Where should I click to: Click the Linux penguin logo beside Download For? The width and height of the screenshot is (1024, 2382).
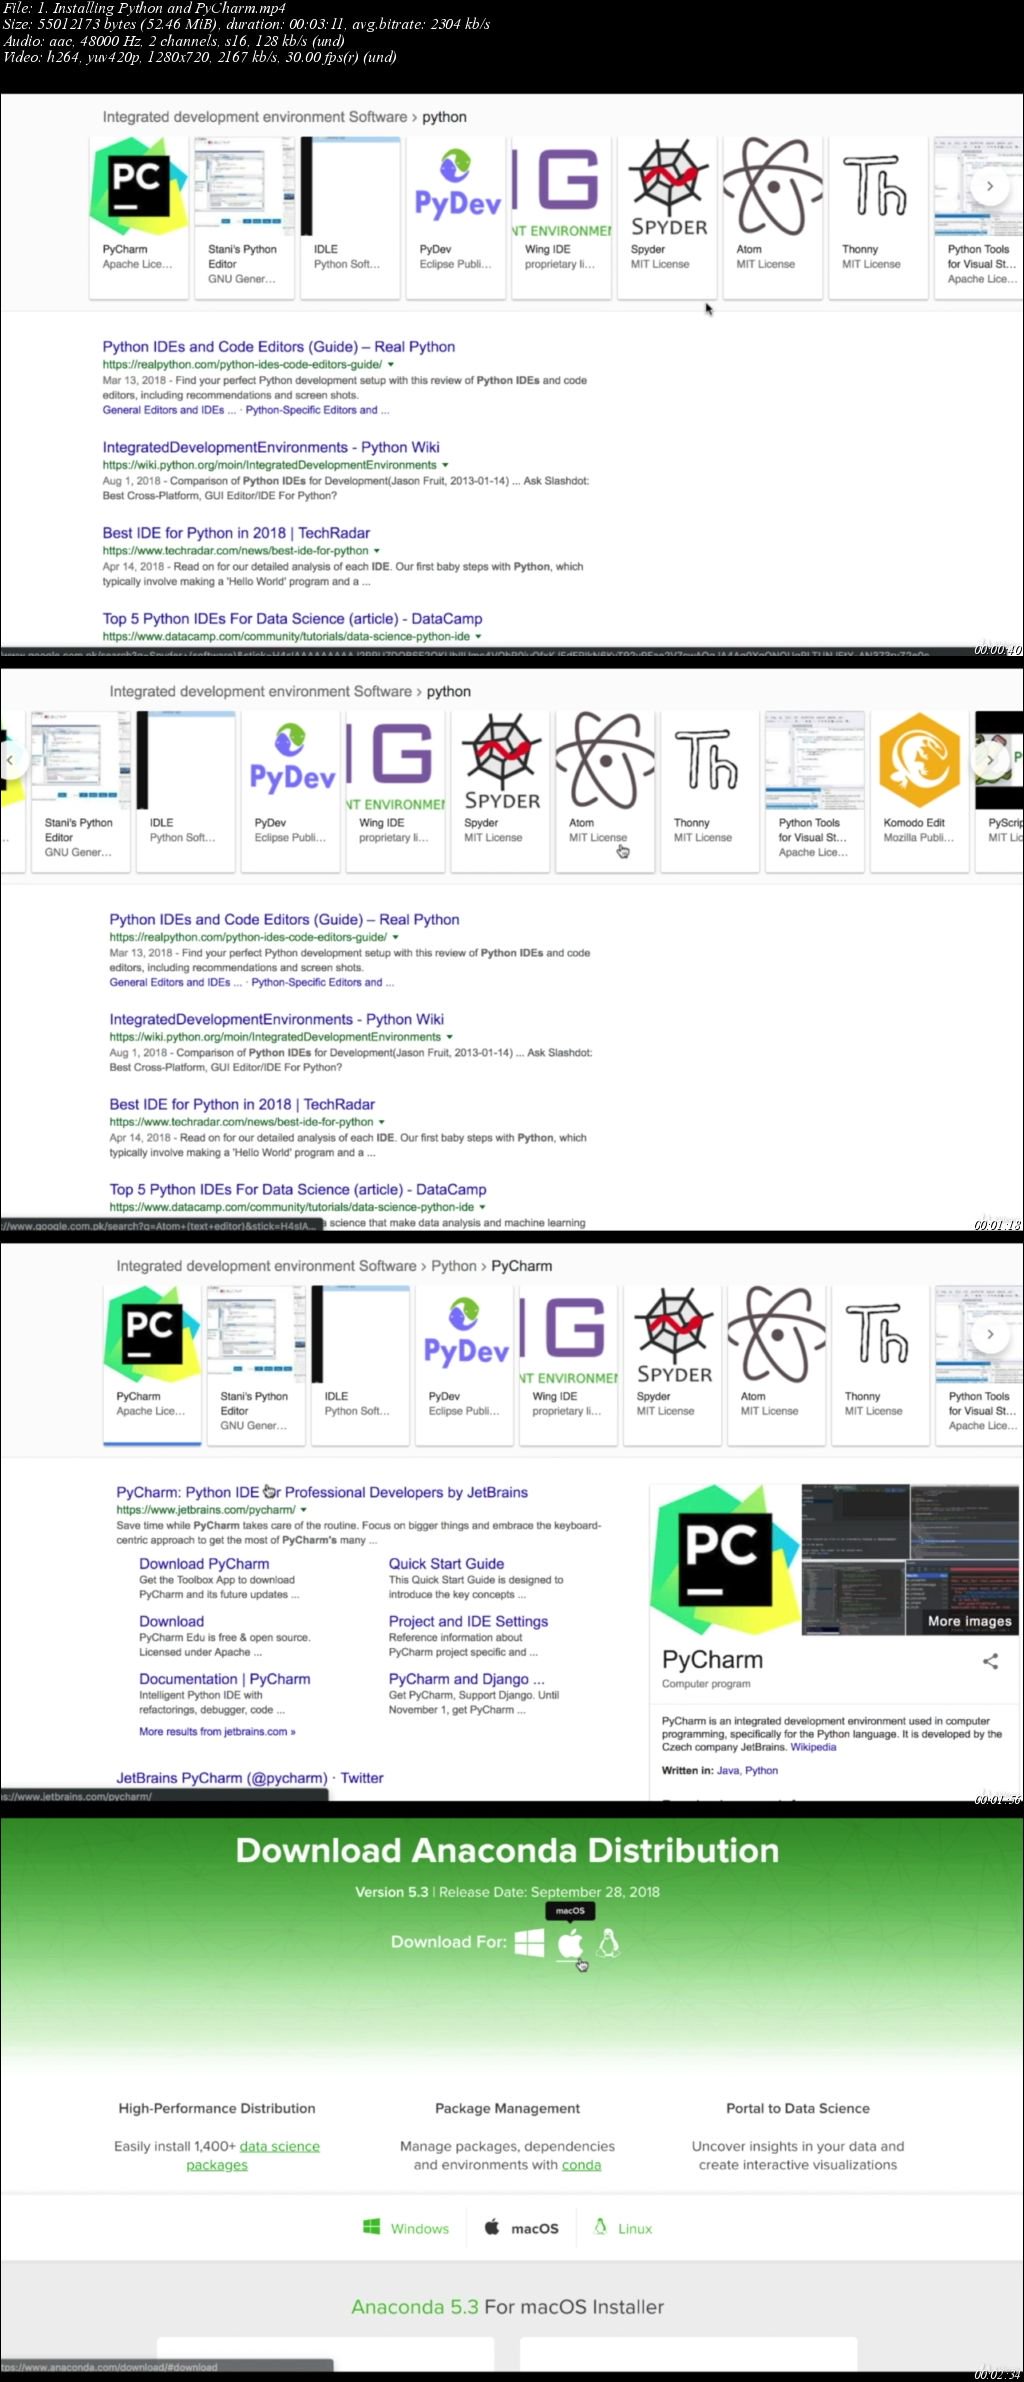click(x=608, y=1942)
